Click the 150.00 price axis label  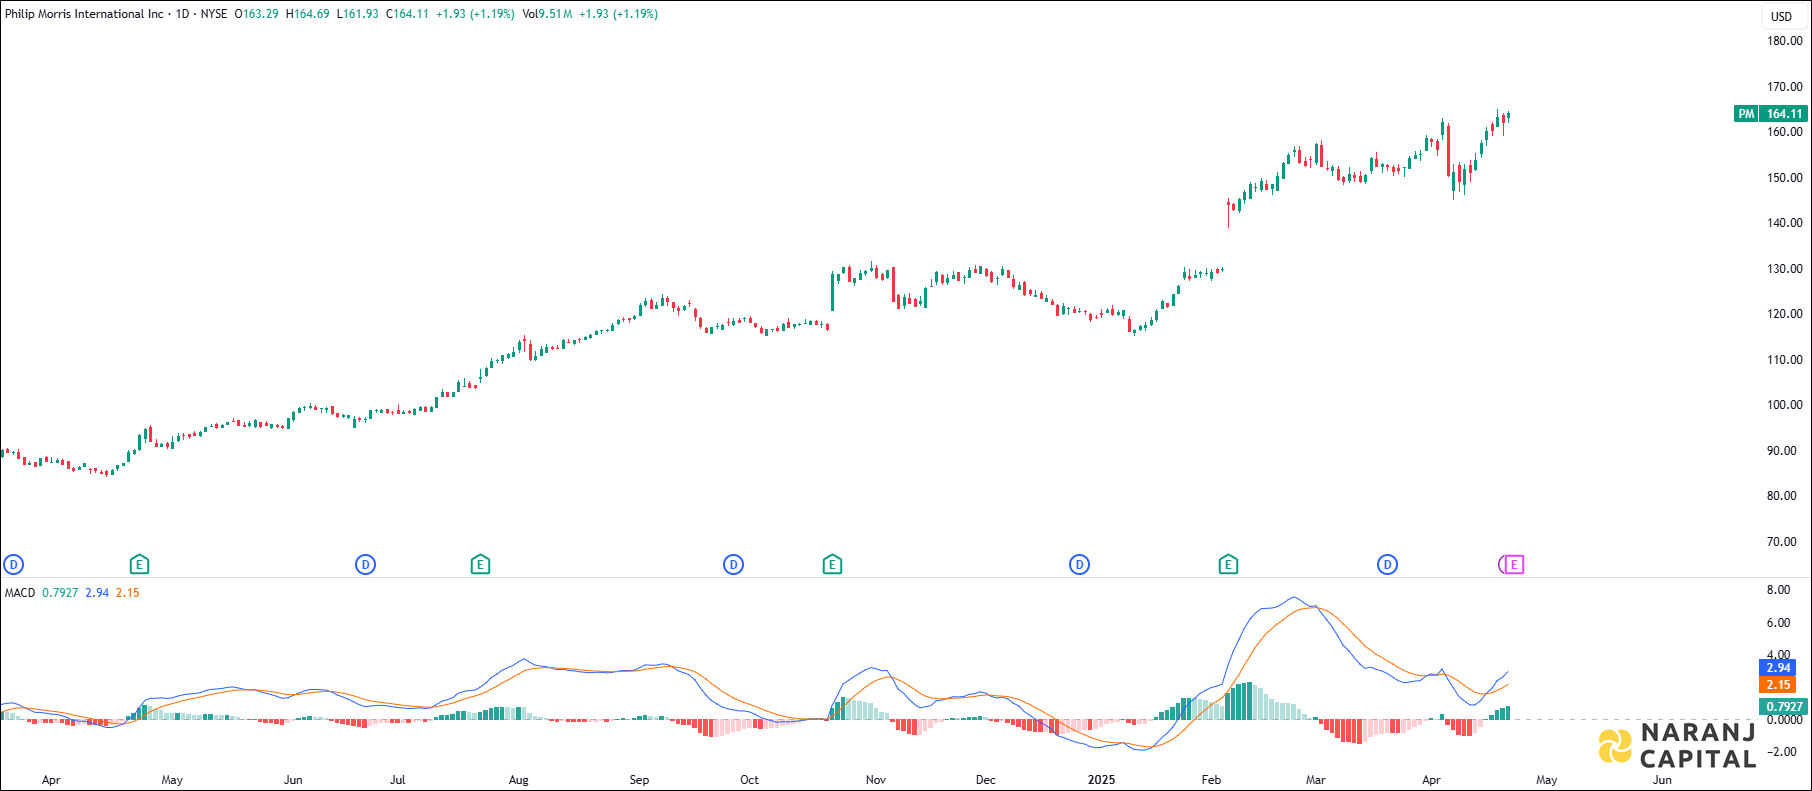tap(1785, 178)
